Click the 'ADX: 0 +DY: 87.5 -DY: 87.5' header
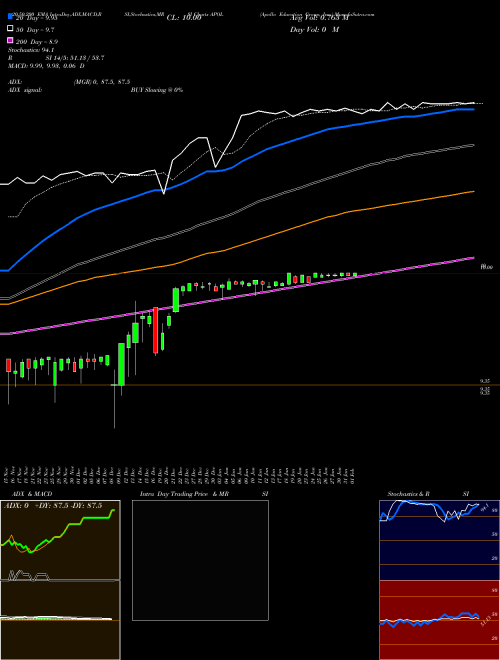This screenshot has height=660, width=500. click(53, 506)
